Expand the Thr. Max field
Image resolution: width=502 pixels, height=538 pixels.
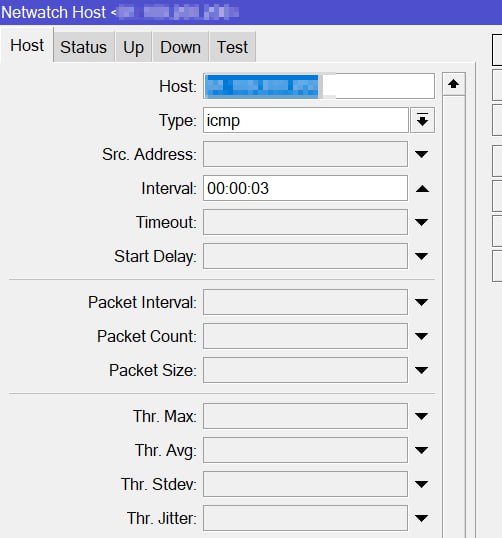pos(422,416)
